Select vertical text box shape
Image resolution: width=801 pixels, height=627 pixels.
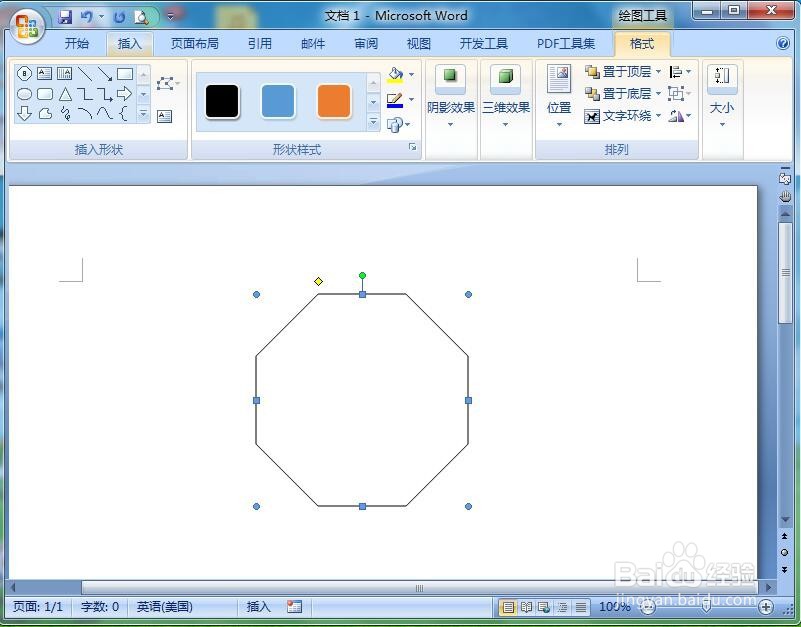(64, 74)
